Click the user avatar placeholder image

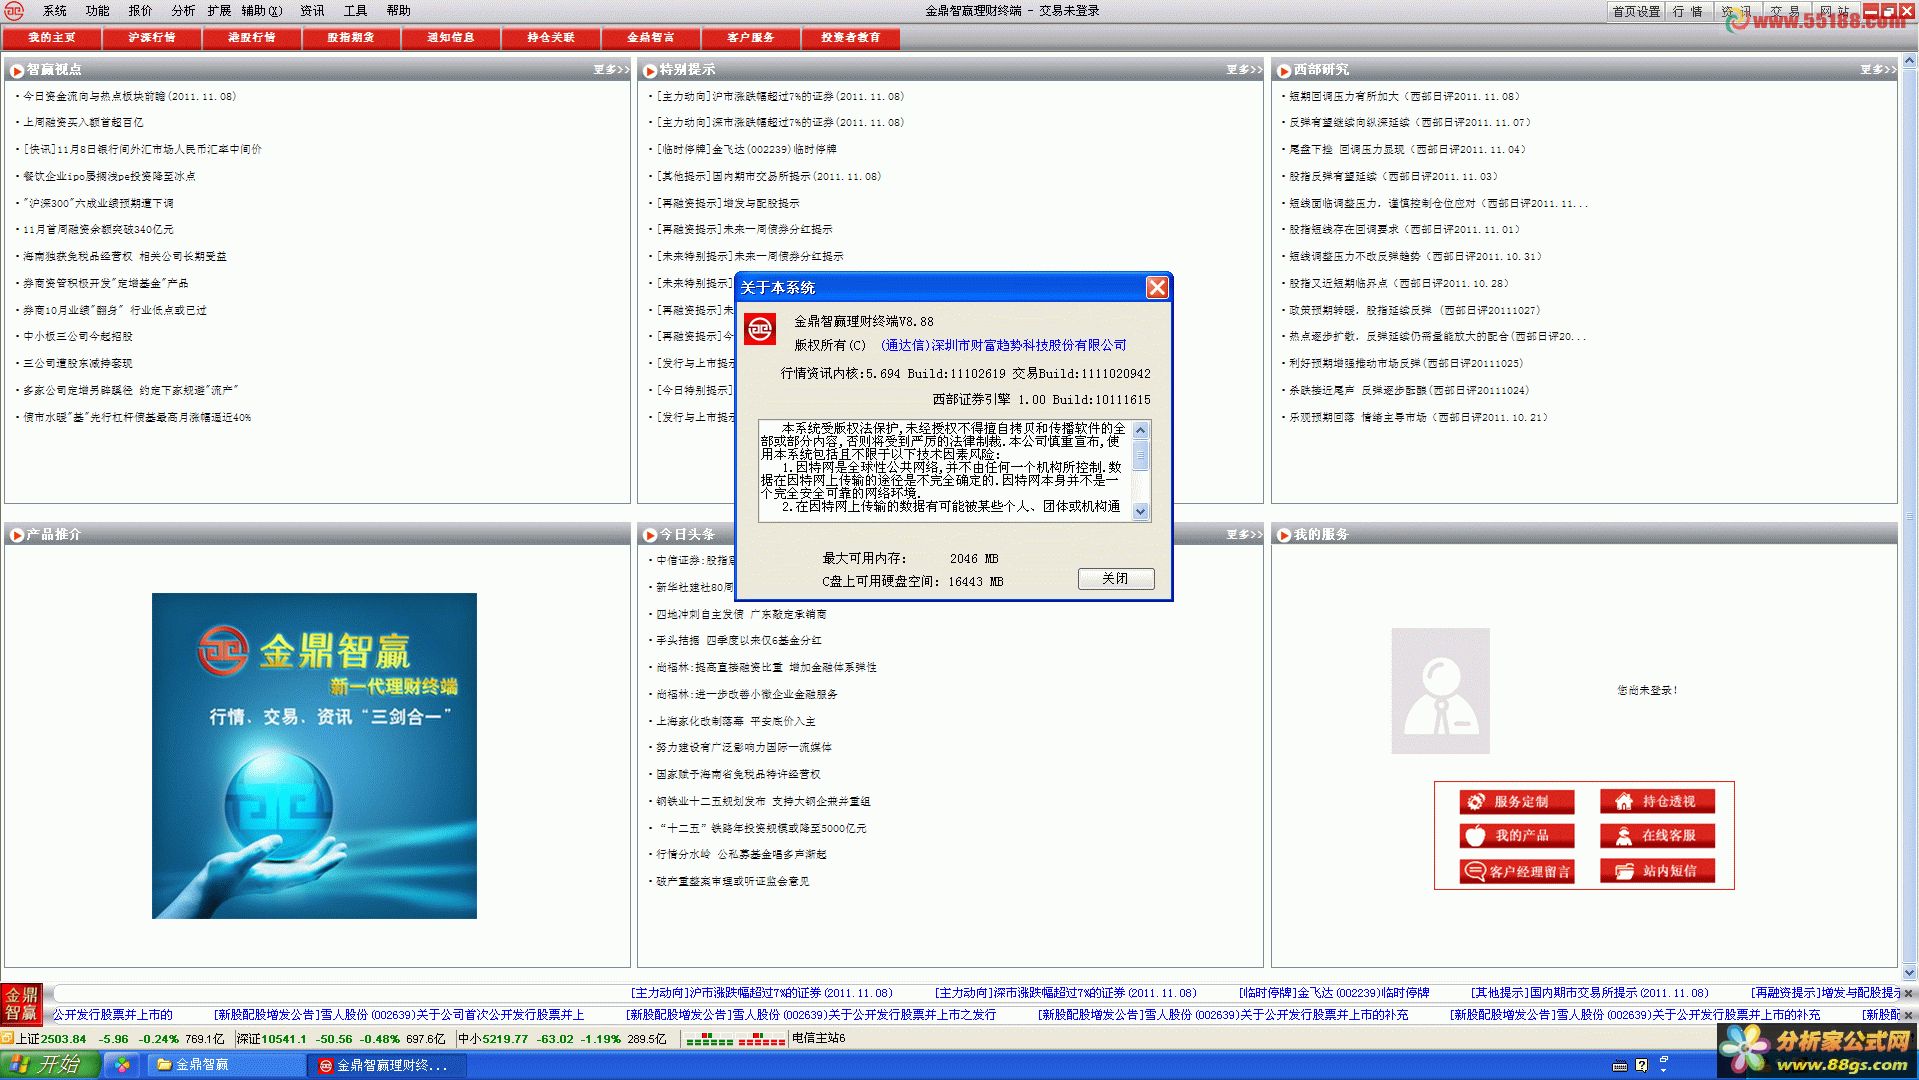pos(1440,691)
